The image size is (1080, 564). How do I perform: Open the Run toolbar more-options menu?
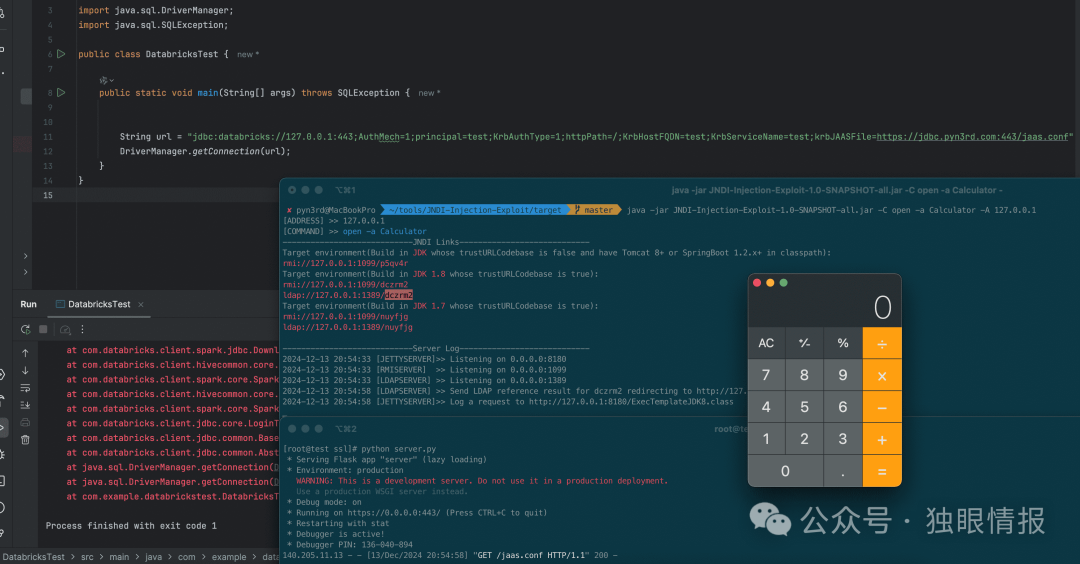83,330
